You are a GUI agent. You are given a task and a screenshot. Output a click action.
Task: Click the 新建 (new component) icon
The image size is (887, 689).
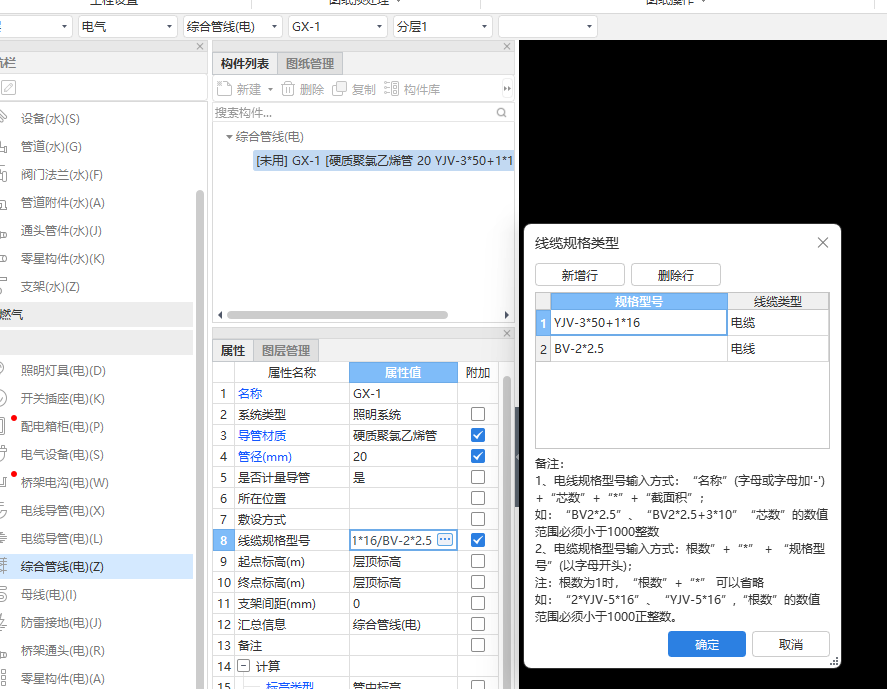click(225, 89)
